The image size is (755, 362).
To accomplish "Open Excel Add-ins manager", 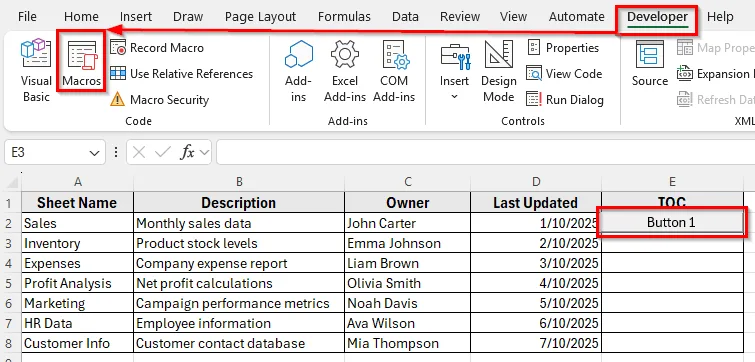I will tap(345, 70).
